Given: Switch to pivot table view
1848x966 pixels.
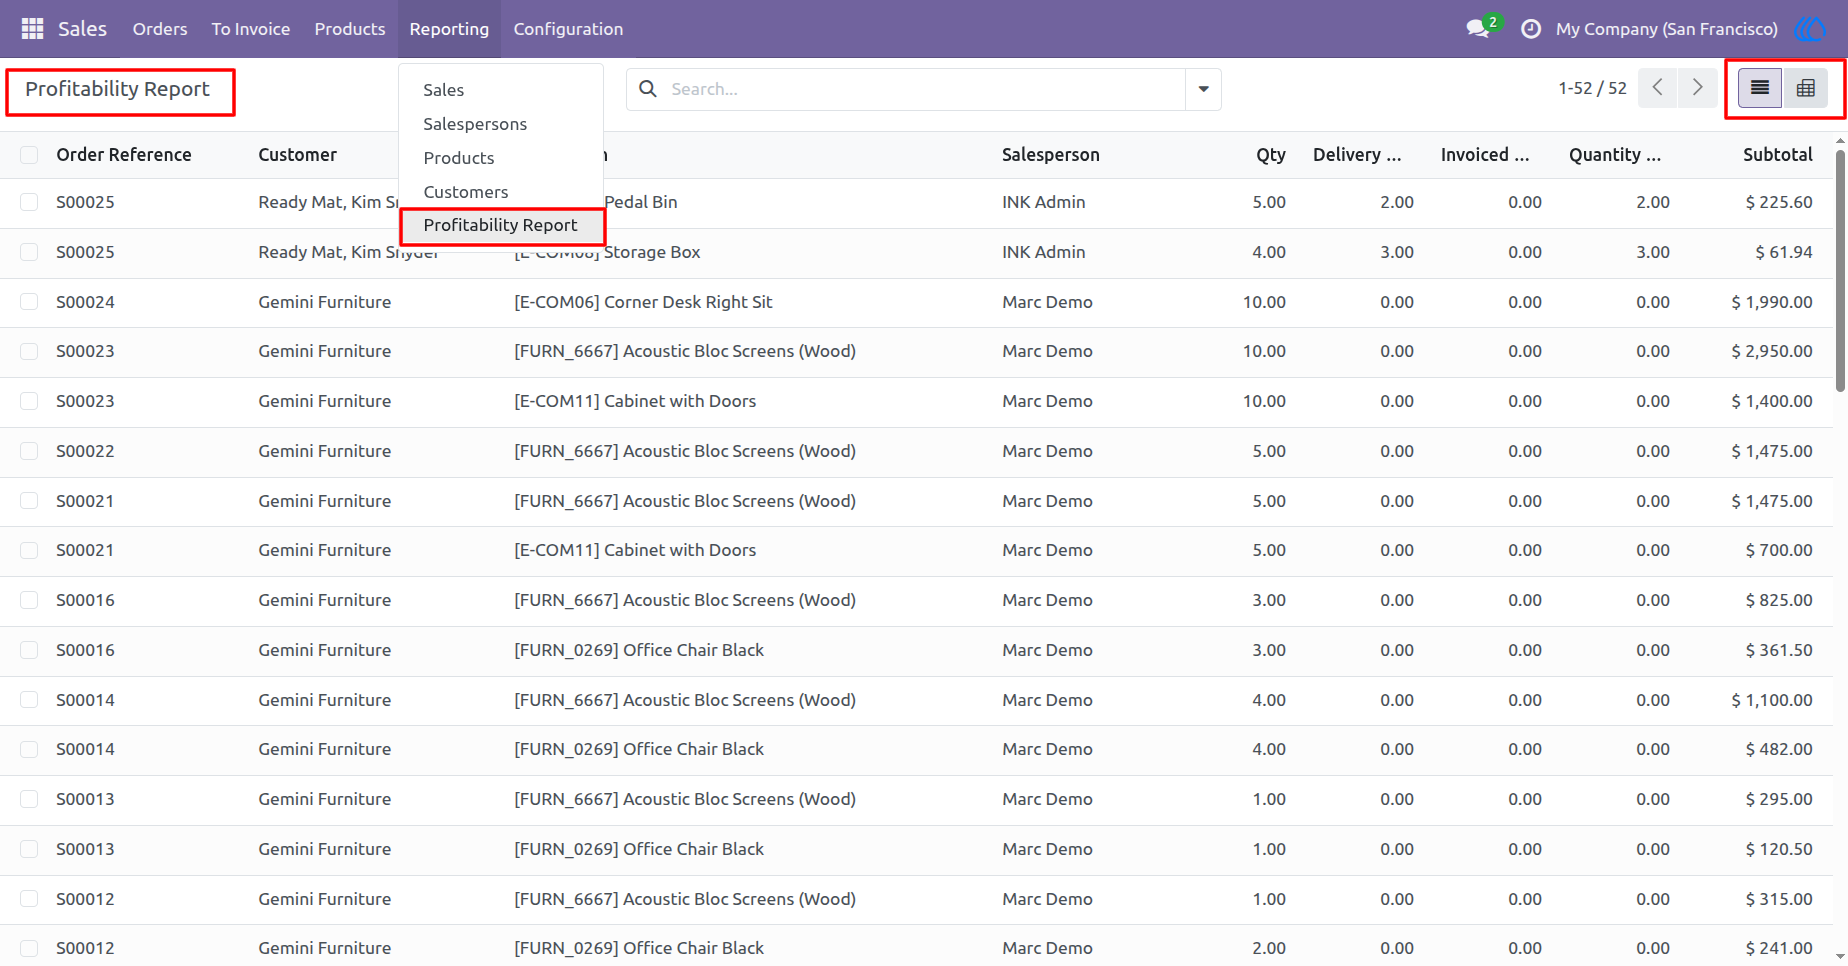Looking at the screenshot, I should (1805, 88).
